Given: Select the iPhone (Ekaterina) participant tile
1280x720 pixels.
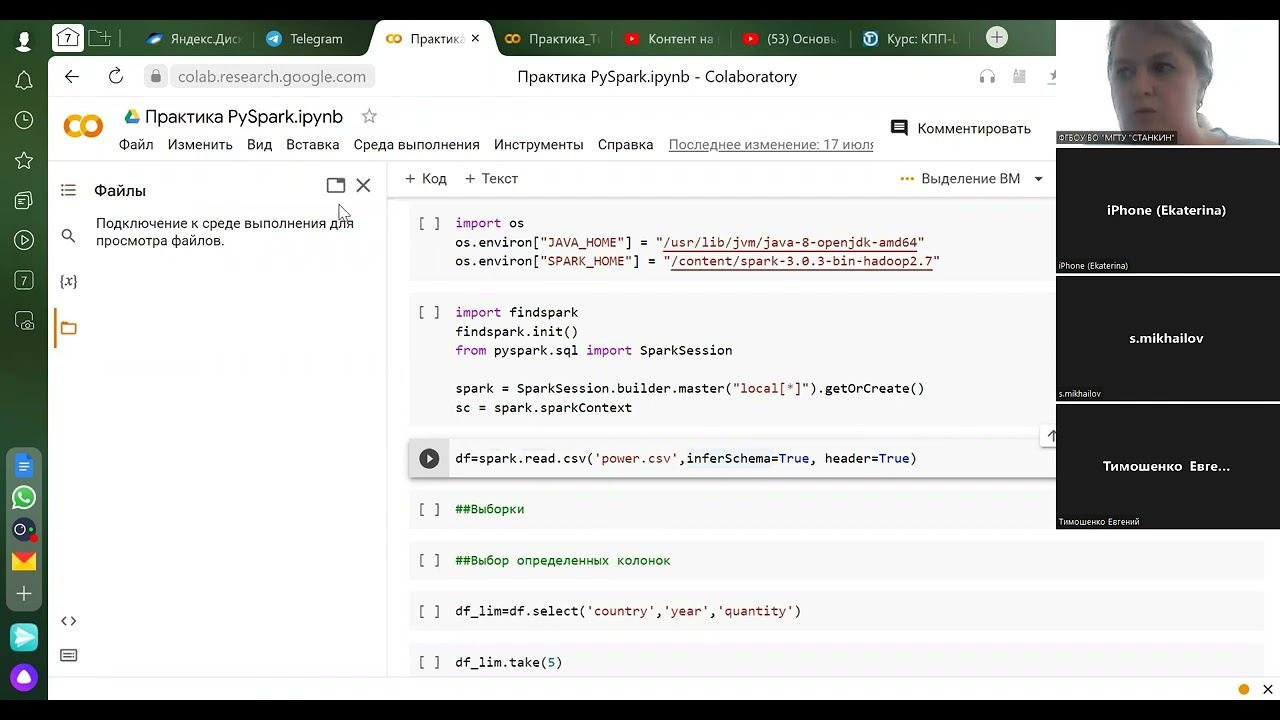Looking at the screenshot, I should tap(1168, 210).
